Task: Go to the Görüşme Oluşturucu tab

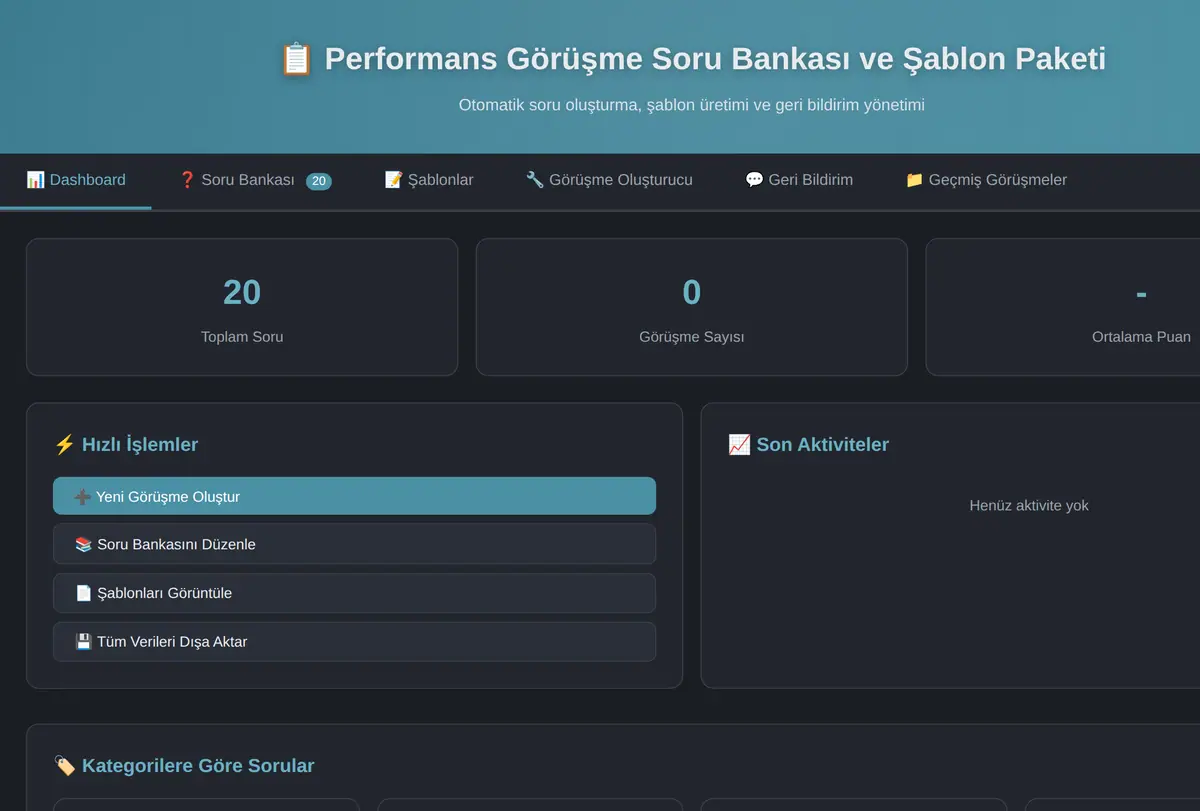Action: pyautogui.click(x=609, y=180)
